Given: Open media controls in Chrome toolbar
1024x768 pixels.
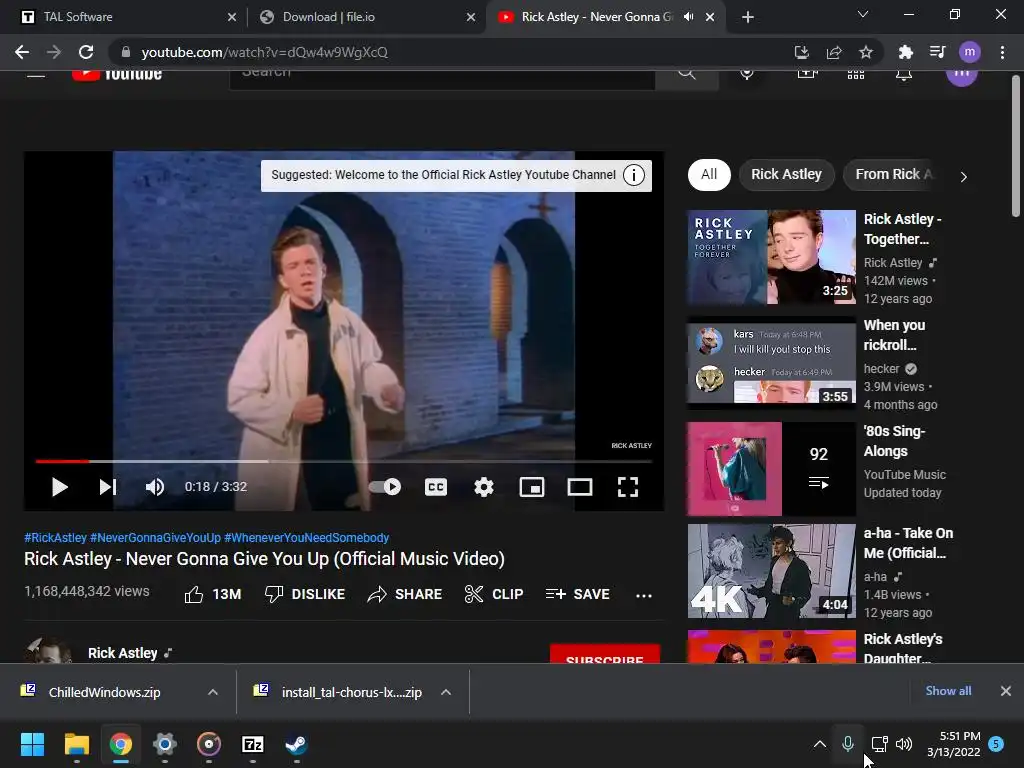Looking at the screenshot, I should point(938,52).
